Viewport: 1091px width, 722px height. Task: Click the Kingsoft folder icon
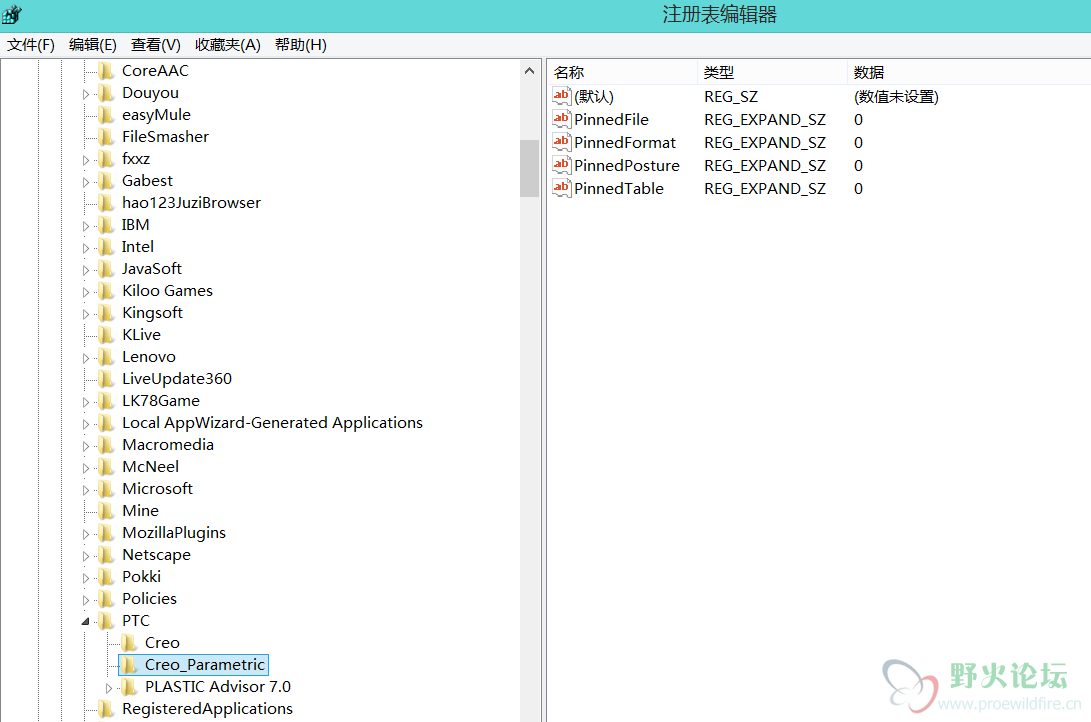pos(106,313)
